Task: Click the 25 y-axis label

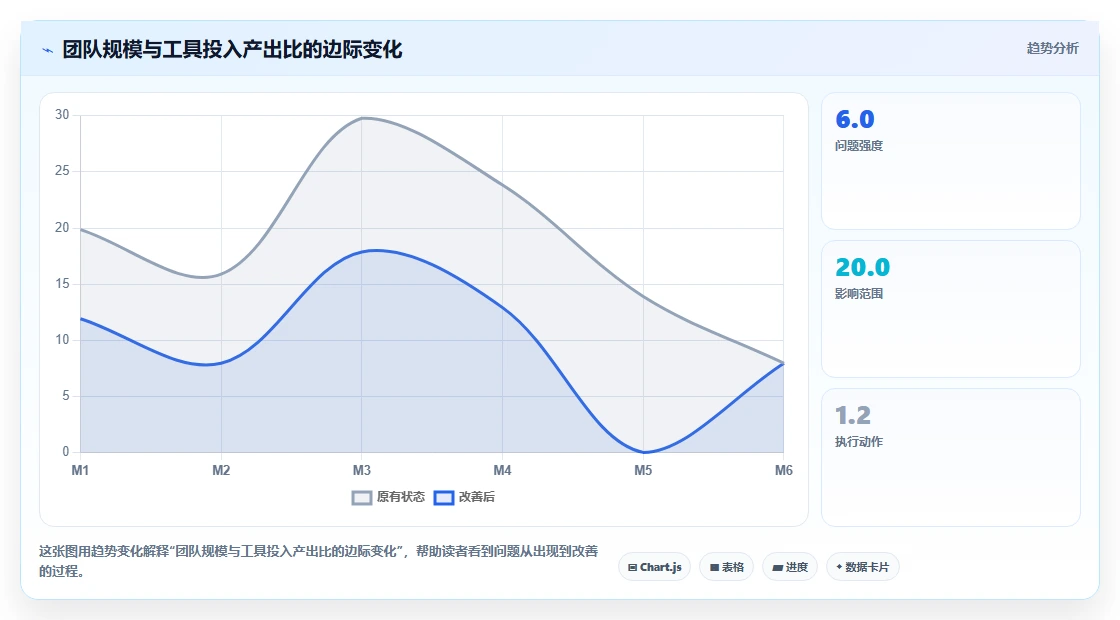Action: (x=62, y=171)
